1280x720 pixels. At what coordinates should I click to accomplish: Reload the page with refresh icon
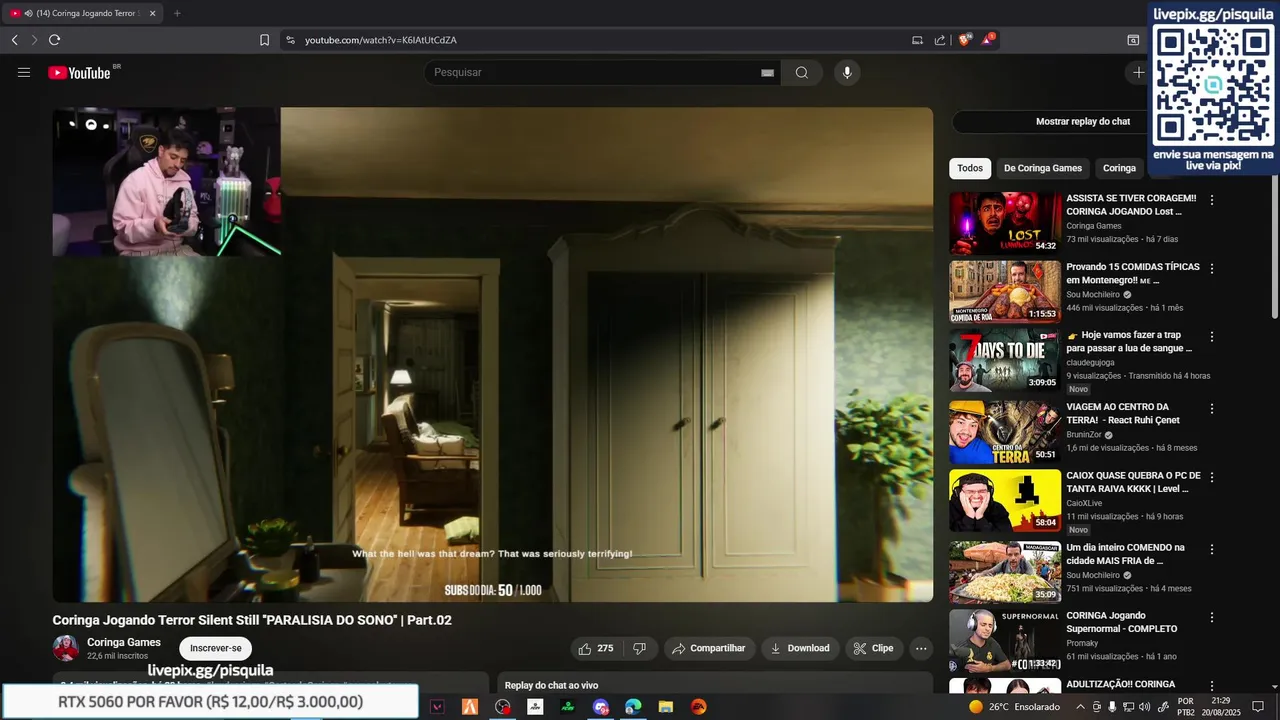(x=54, y=40)
